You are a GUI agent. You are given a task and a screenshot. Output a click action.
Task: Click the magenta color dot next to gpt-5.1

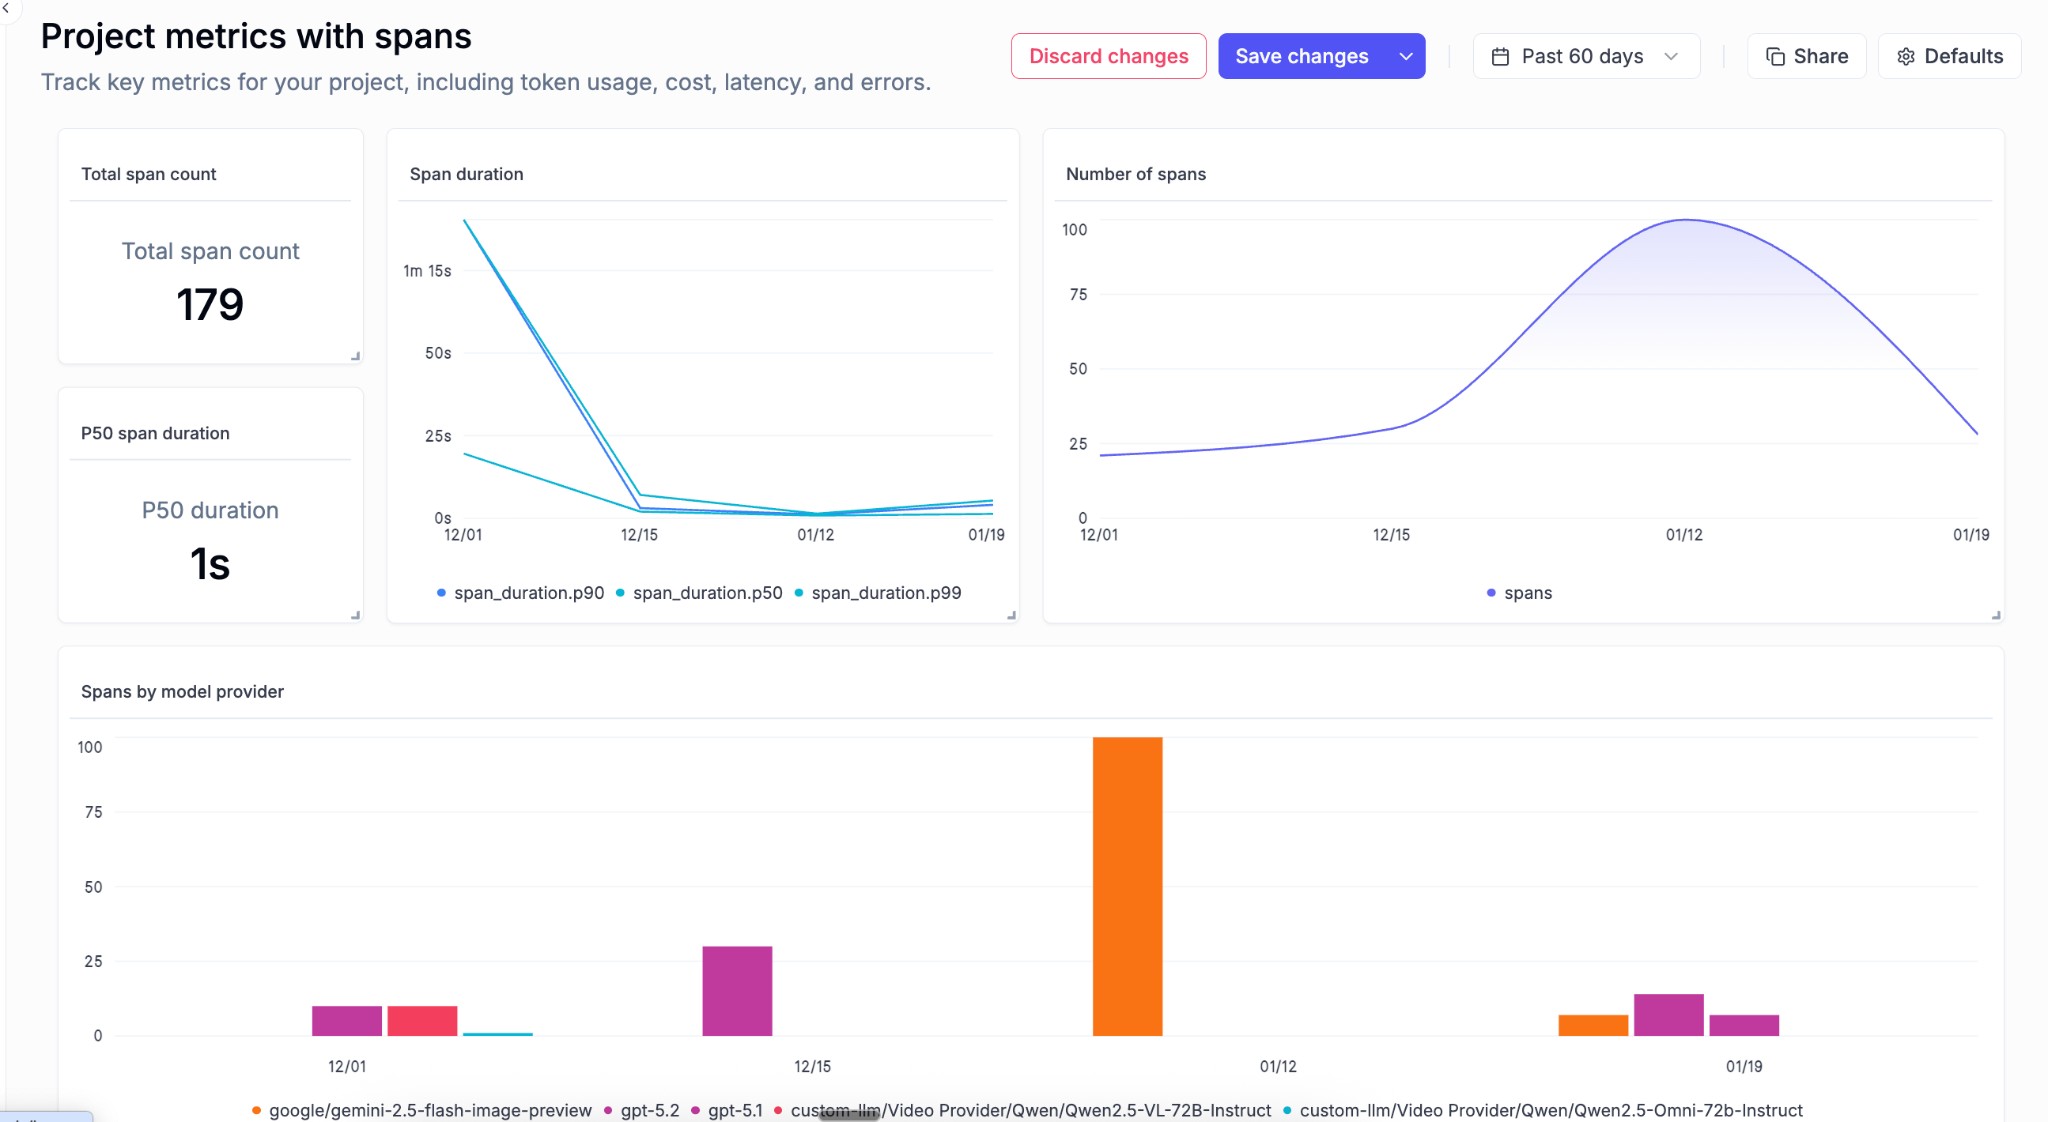pos(693,1110)
